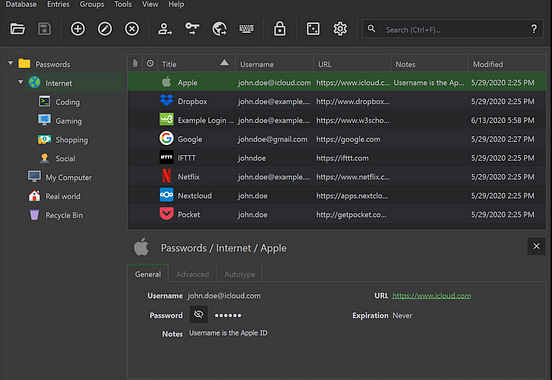This screenshot has width=552, height=380.
Task: Copy password with the key icon
Action: (x=192, y=29)
